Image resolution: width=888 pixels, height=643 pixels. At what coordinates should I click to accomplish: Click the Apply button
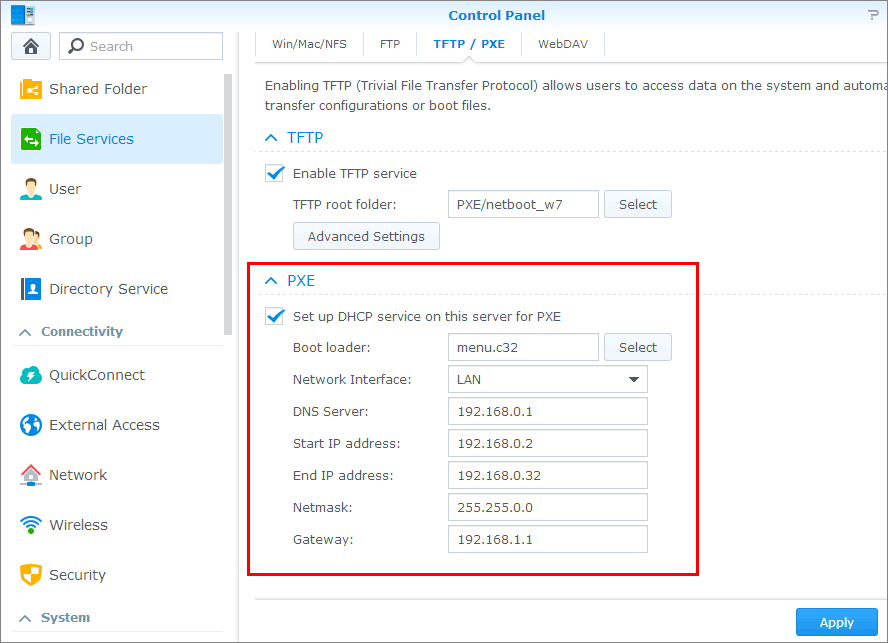(x=836, y=622)
